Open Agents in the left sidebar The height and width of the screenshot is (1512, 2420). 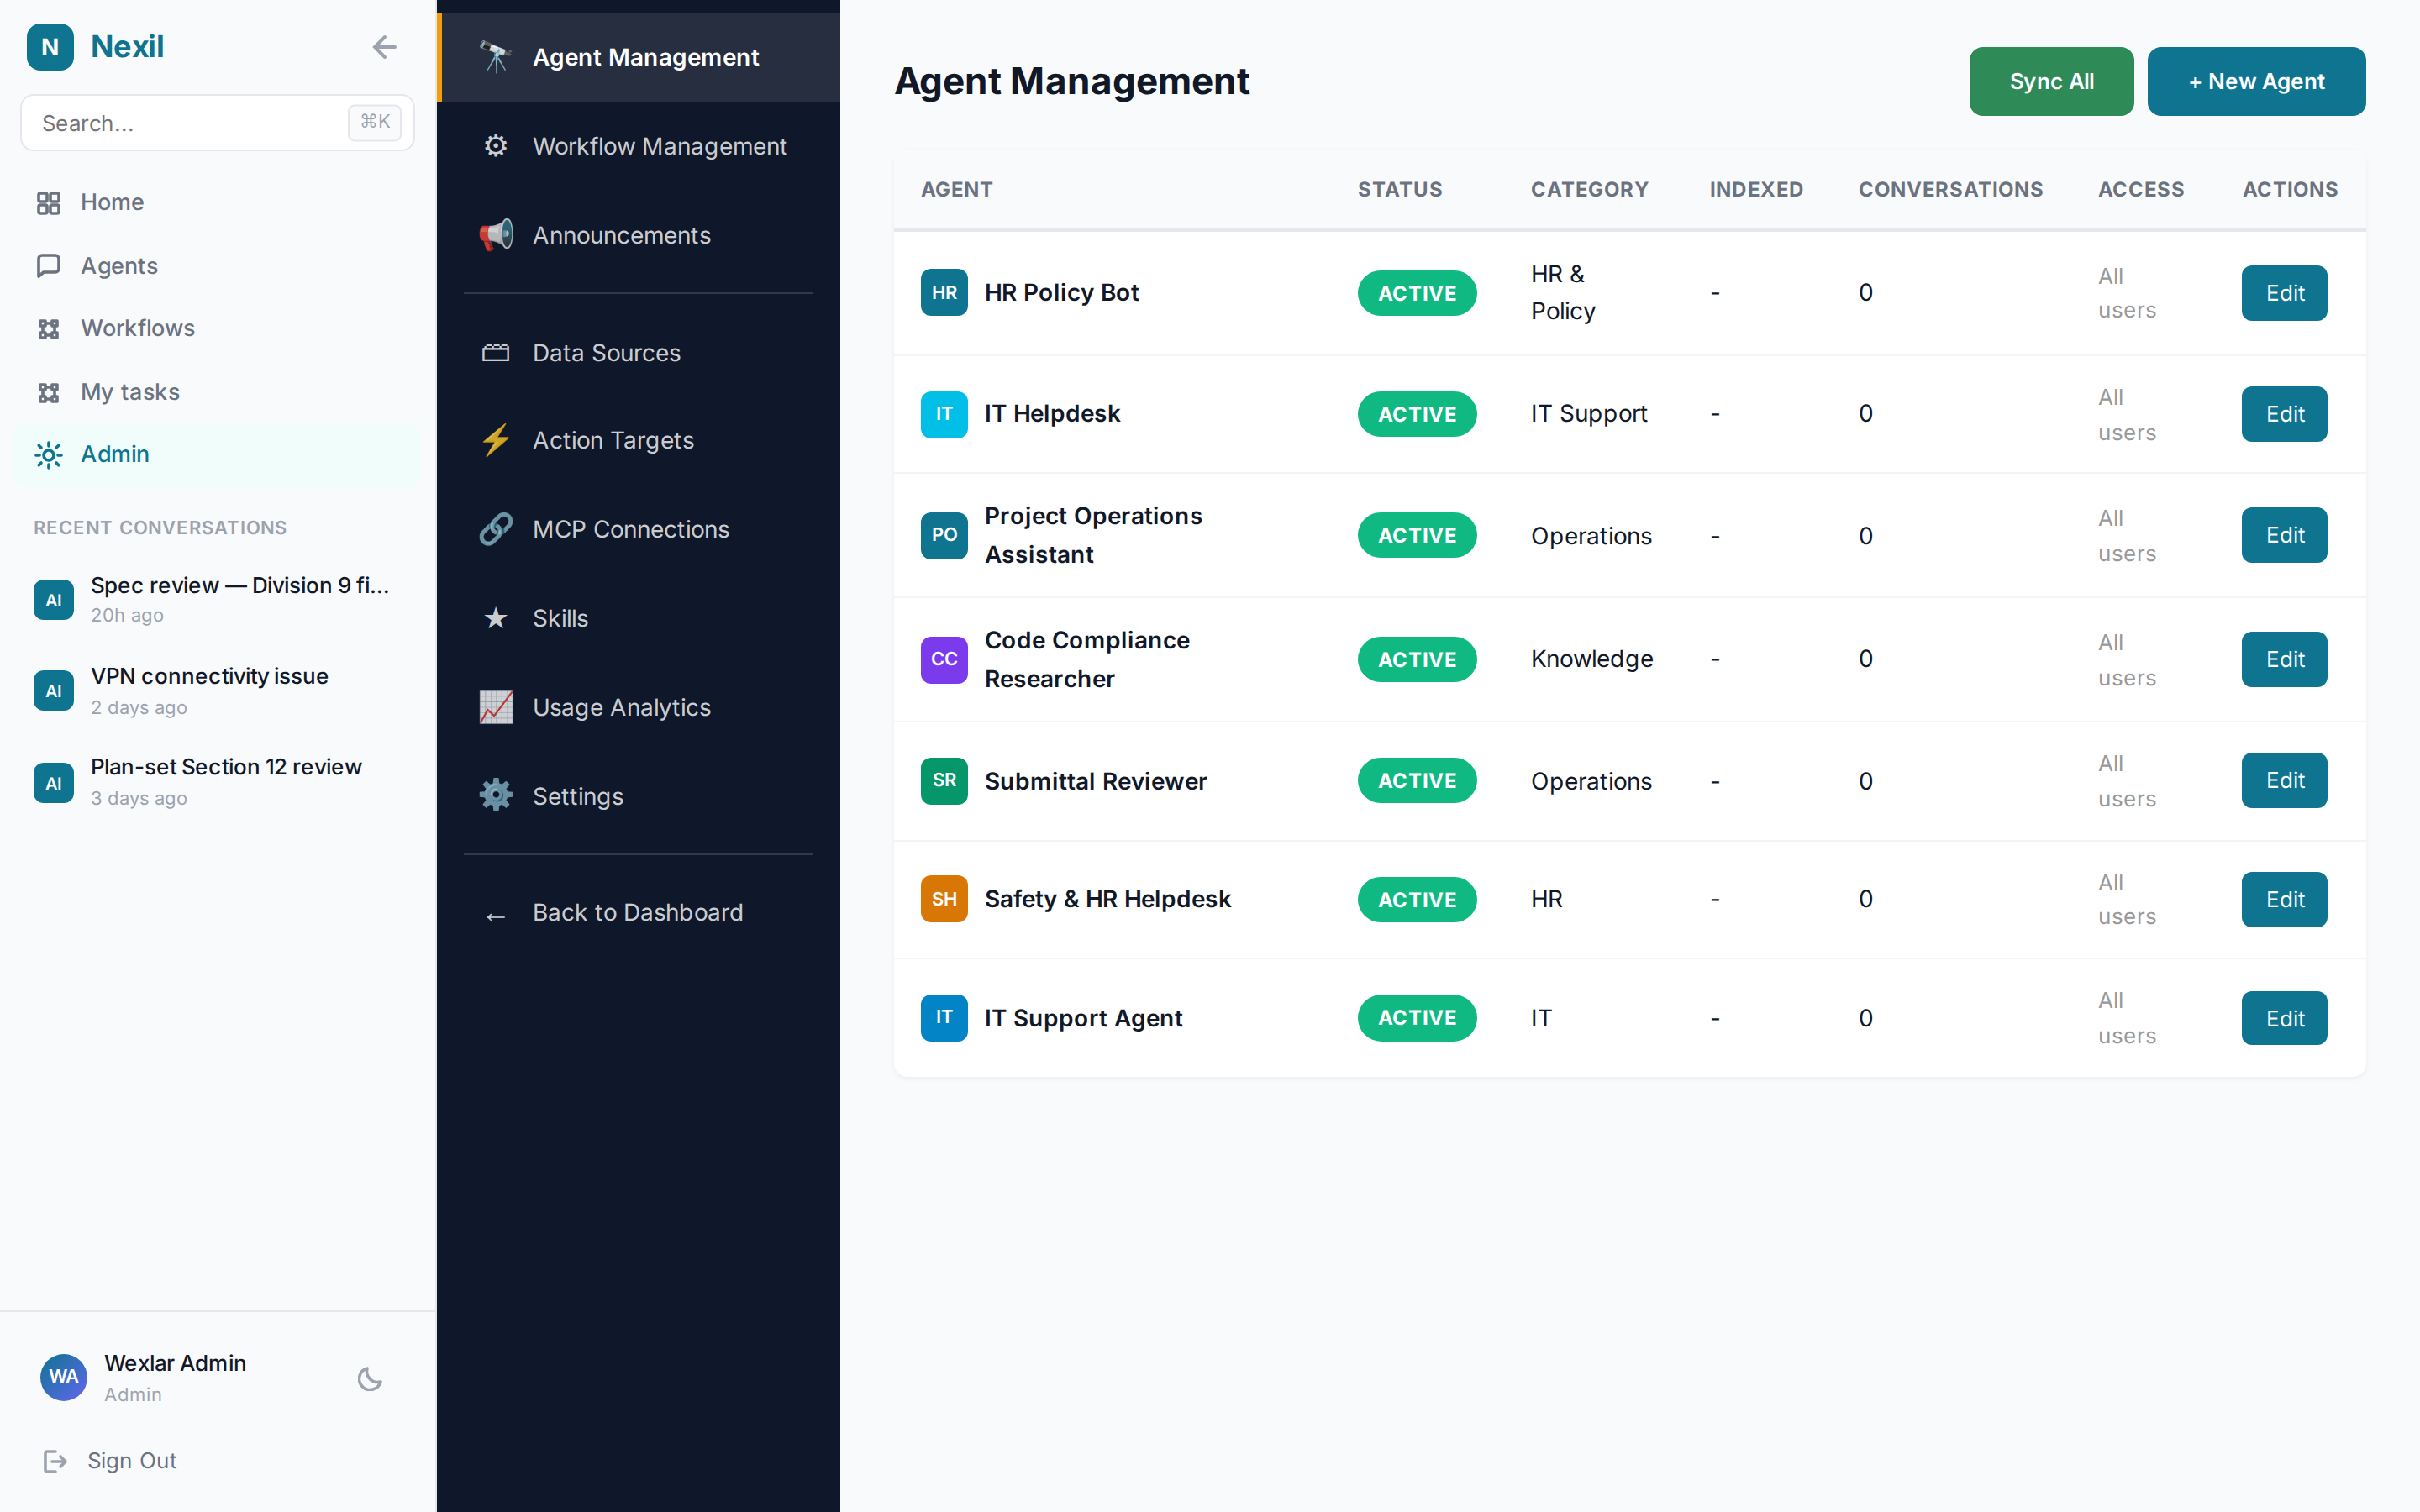click(x=216, y=266)
